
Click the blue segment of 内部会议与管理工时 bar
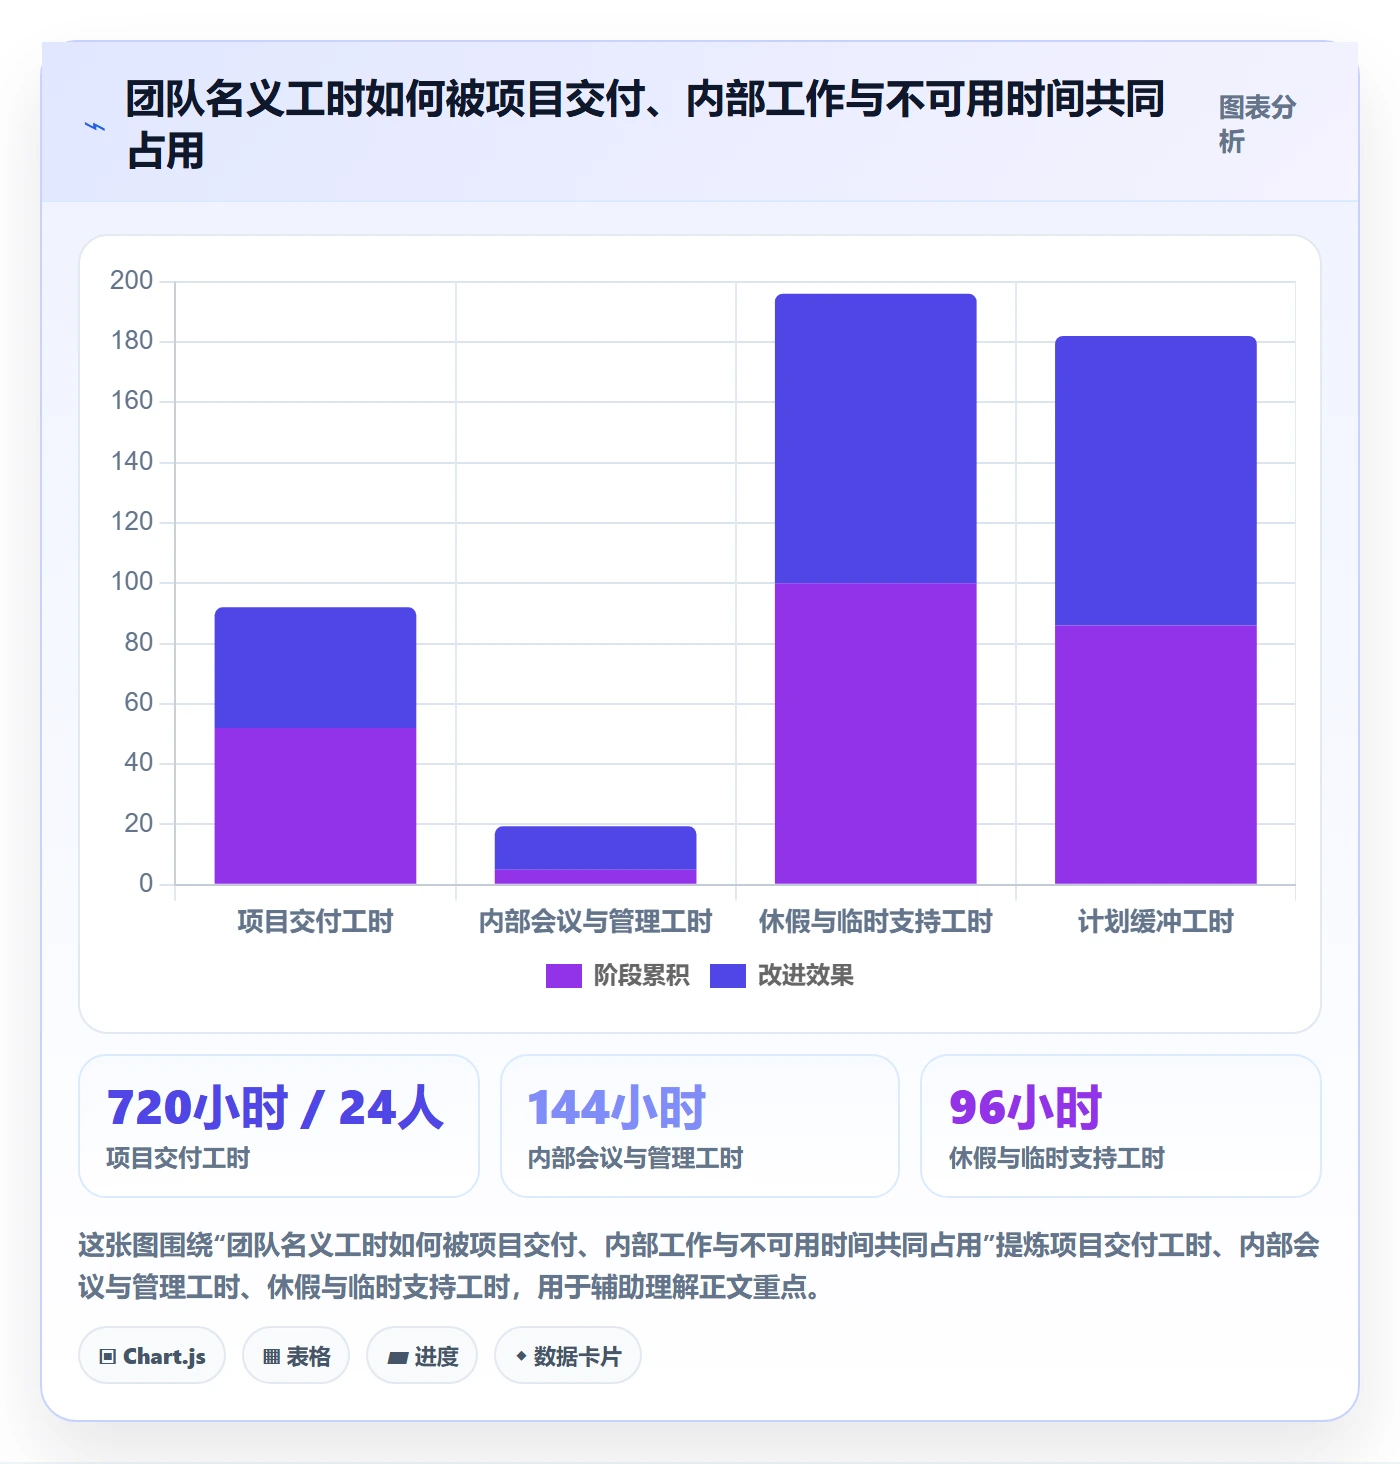pos(595,847)
